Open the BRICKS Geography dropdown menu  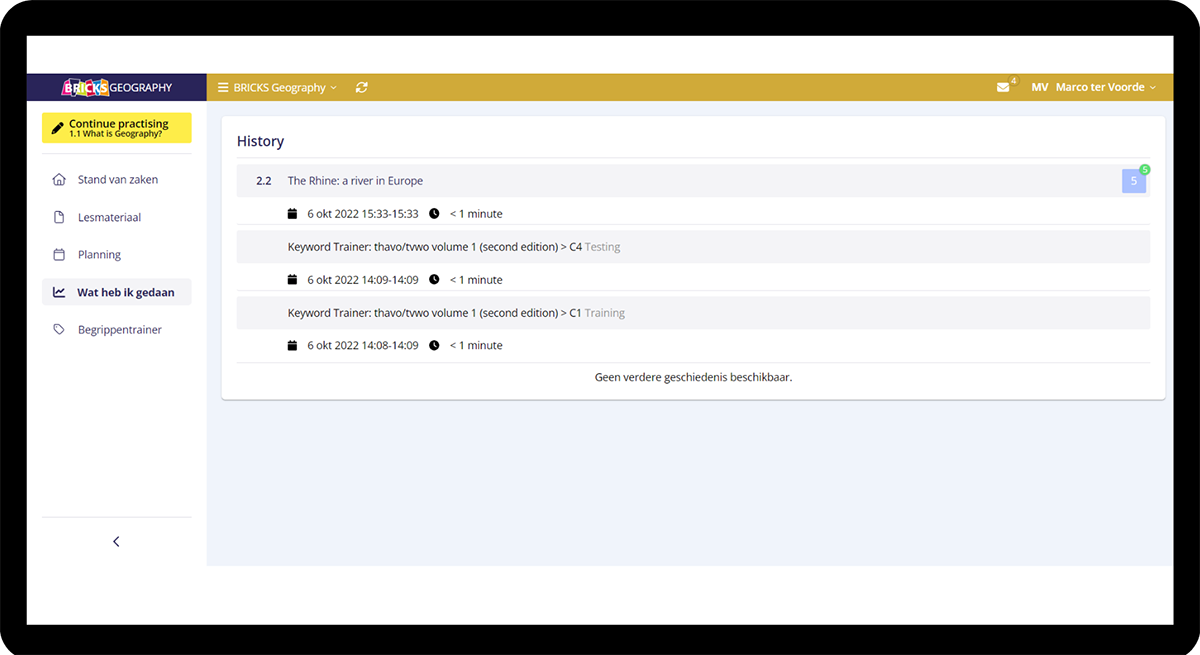click(277, 88)
